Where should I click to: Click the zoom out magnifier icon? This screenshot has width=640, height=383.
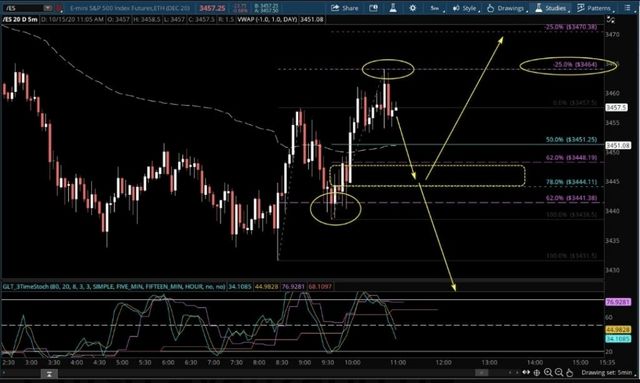559,372
